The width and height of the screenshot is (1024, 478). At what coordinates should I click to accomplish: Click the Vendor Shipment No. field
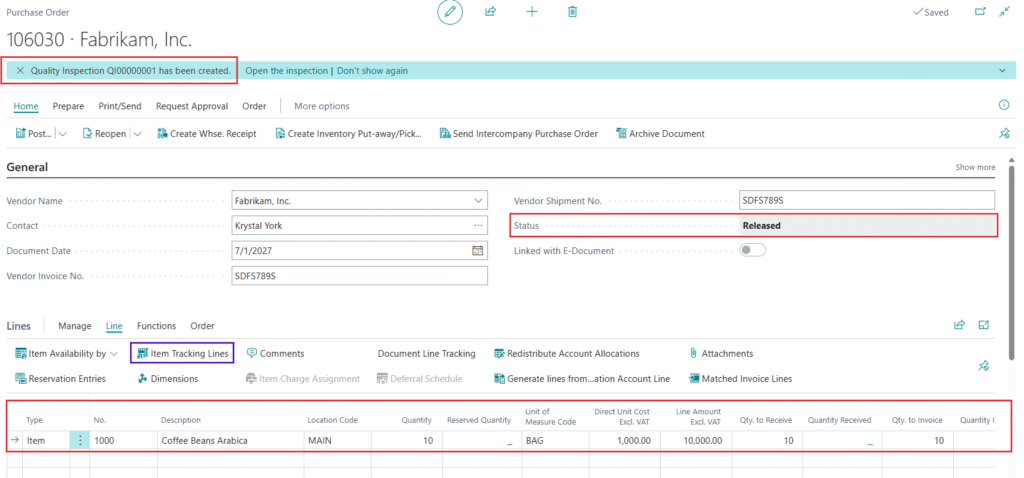click(867, 200)
